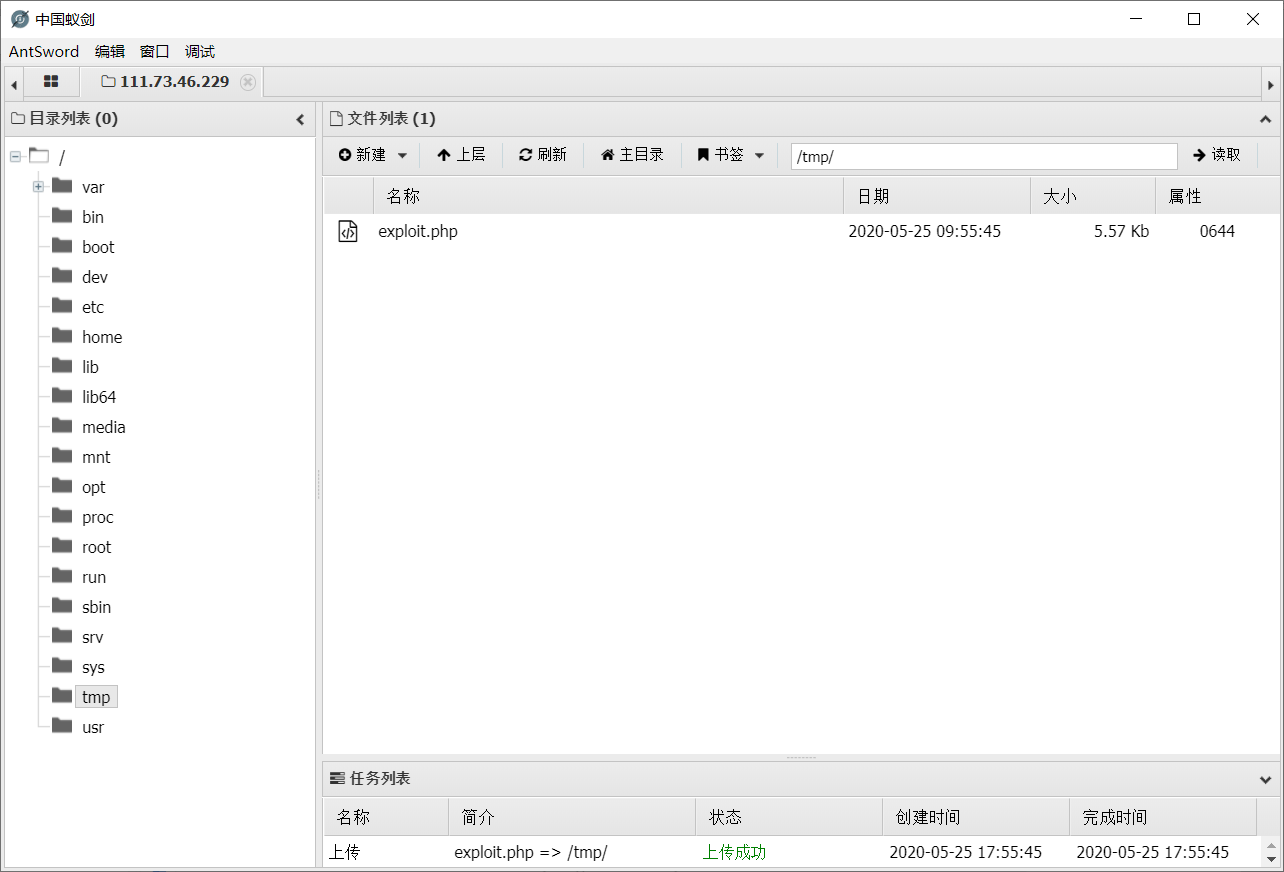Screen dimensions: 1284x872
Task: Go up one directory using 上层
Action: tap(461, 154)
